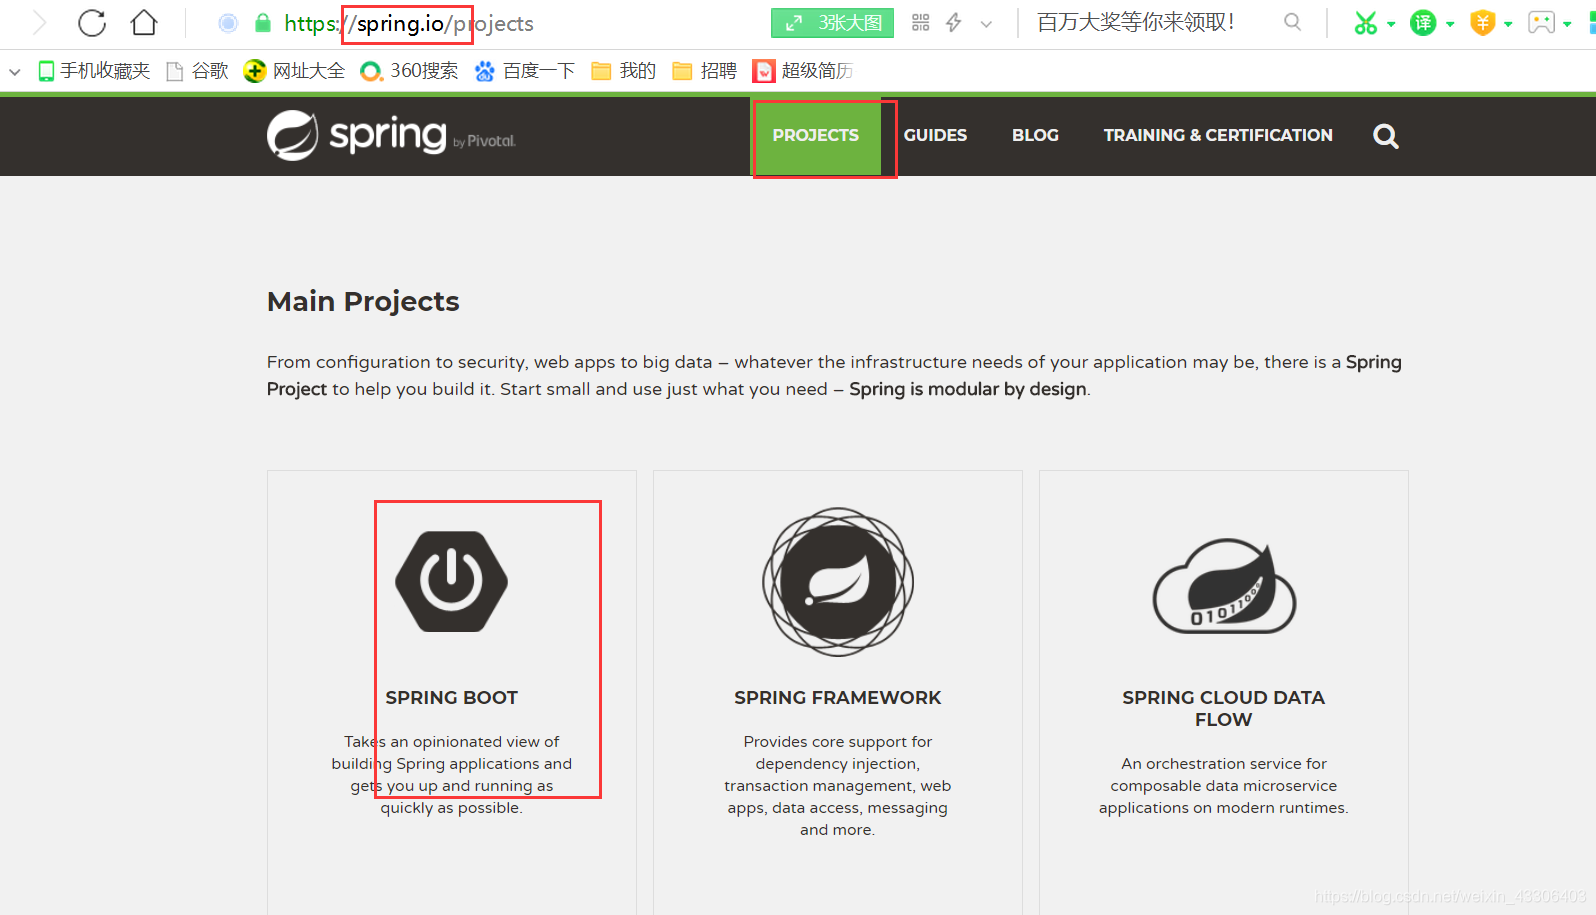
Task: Click the Spring logo in site header
Action: click(391, 135)
